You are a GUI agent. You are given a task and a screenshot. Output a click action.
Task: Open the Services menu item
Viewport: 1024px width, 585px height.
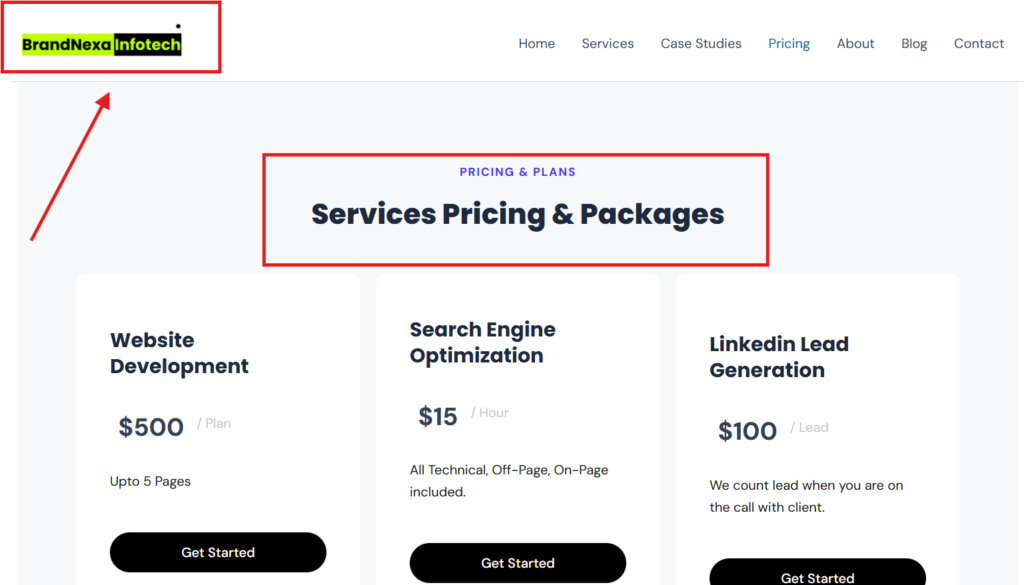point(608,43)
